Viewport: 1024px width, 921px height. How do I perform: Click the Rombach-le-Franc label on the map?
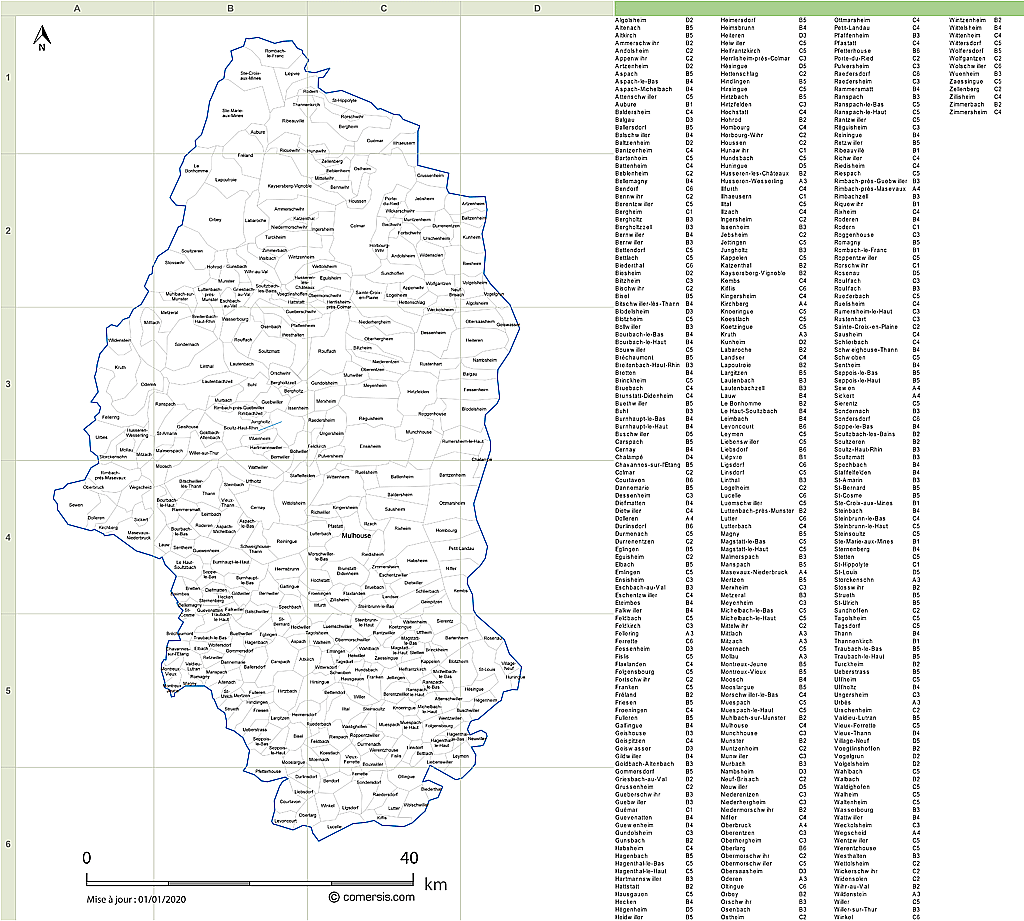click(x=275, y=54)
